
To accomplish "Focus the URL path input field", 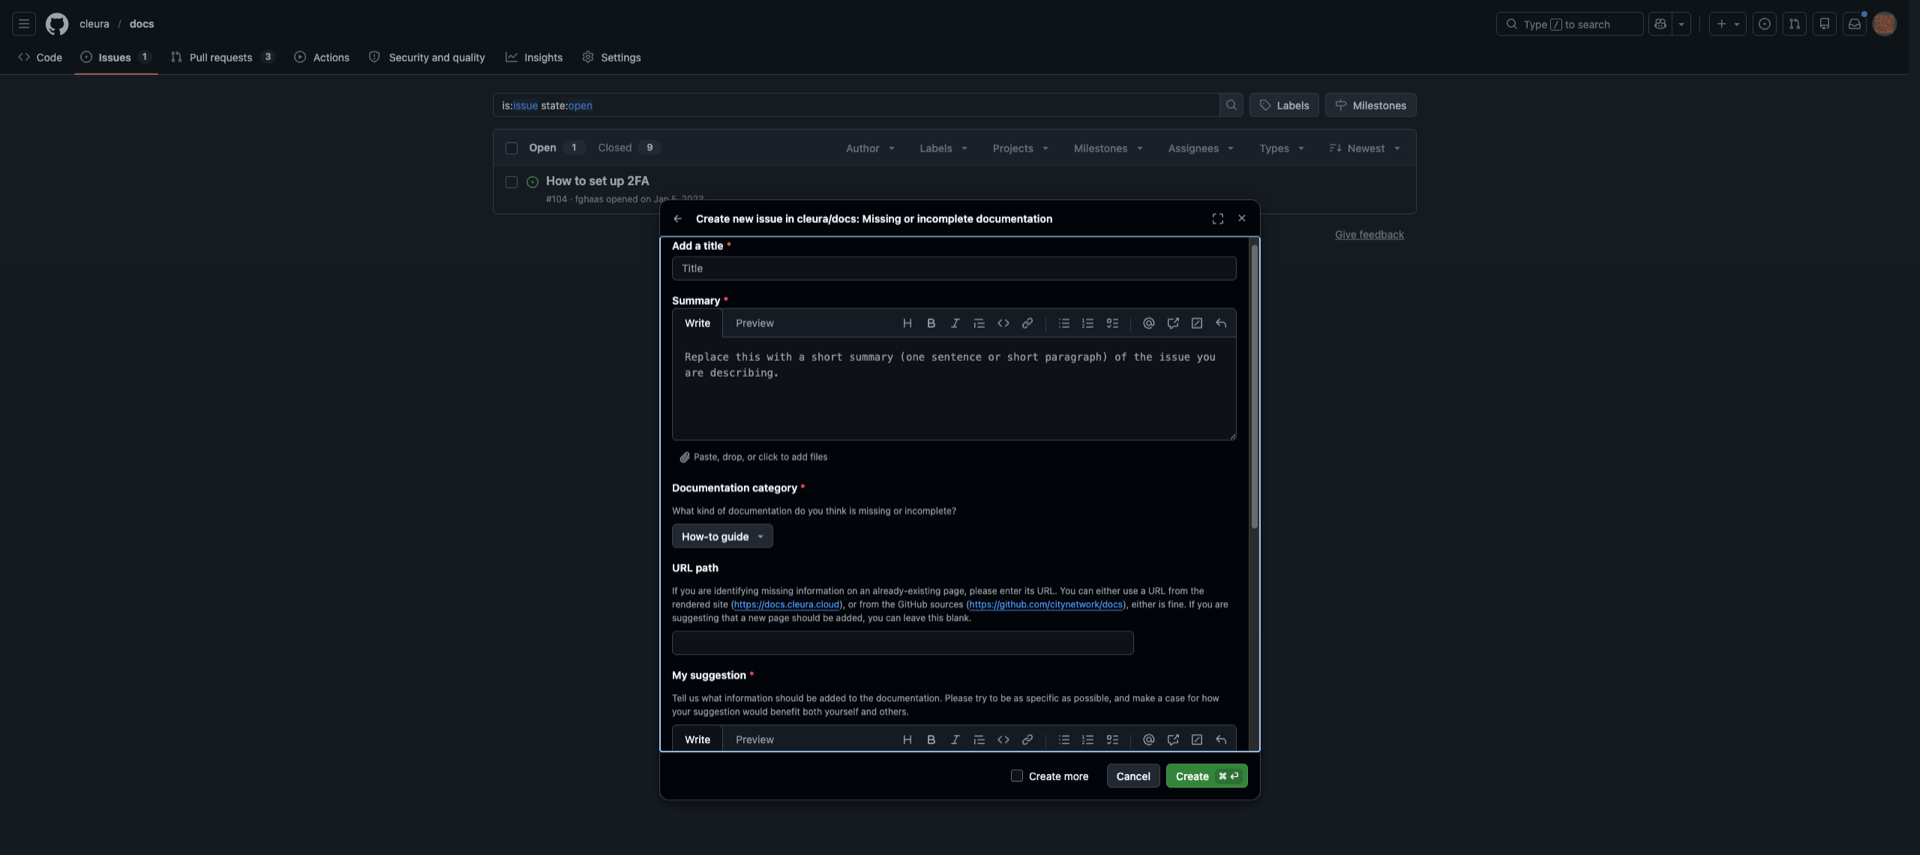I will (902, 643).
